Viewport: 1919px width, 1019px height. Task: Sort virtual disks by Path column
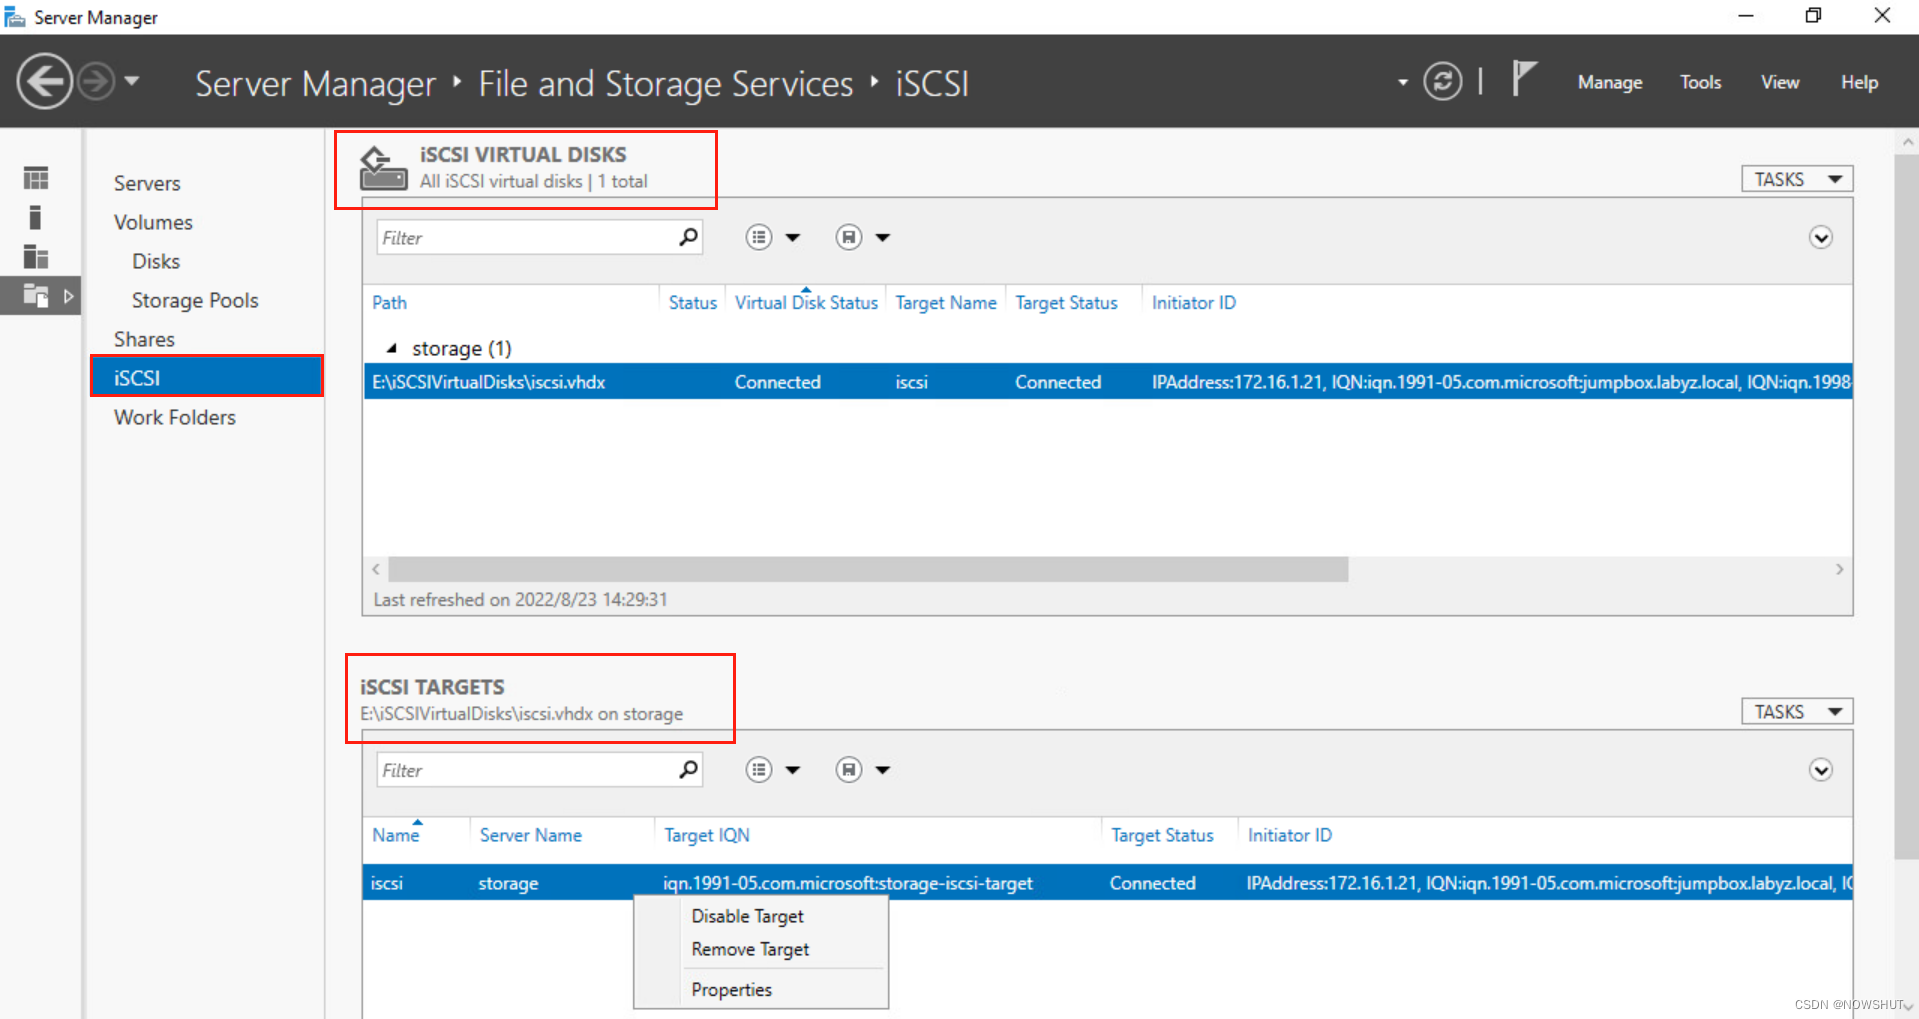389,302
